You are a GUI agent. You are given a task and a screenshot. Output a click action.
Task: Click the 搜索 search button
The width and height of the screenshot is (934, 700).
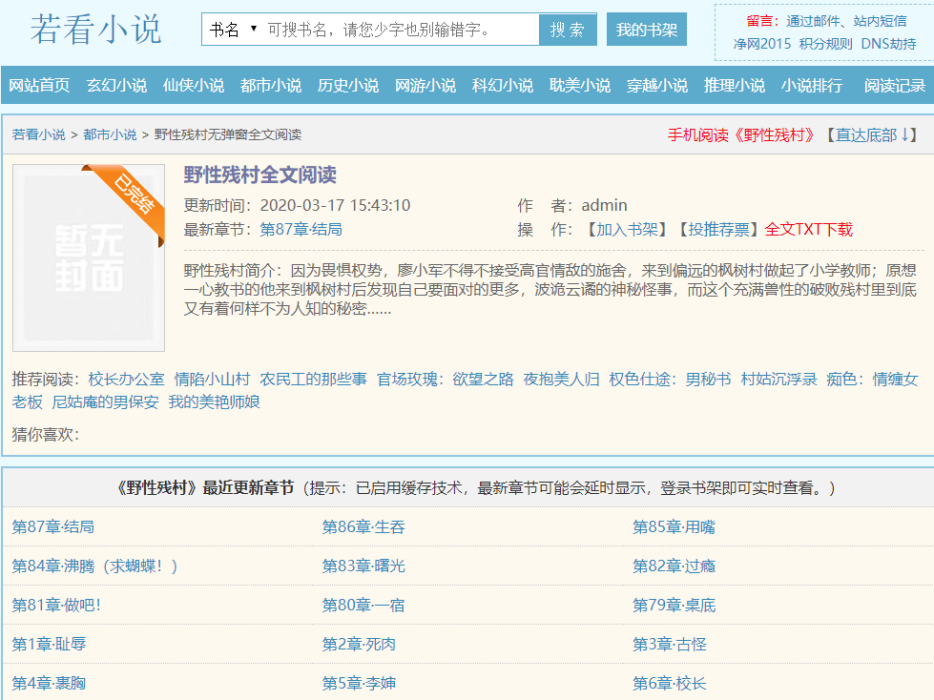click(567, 30)
